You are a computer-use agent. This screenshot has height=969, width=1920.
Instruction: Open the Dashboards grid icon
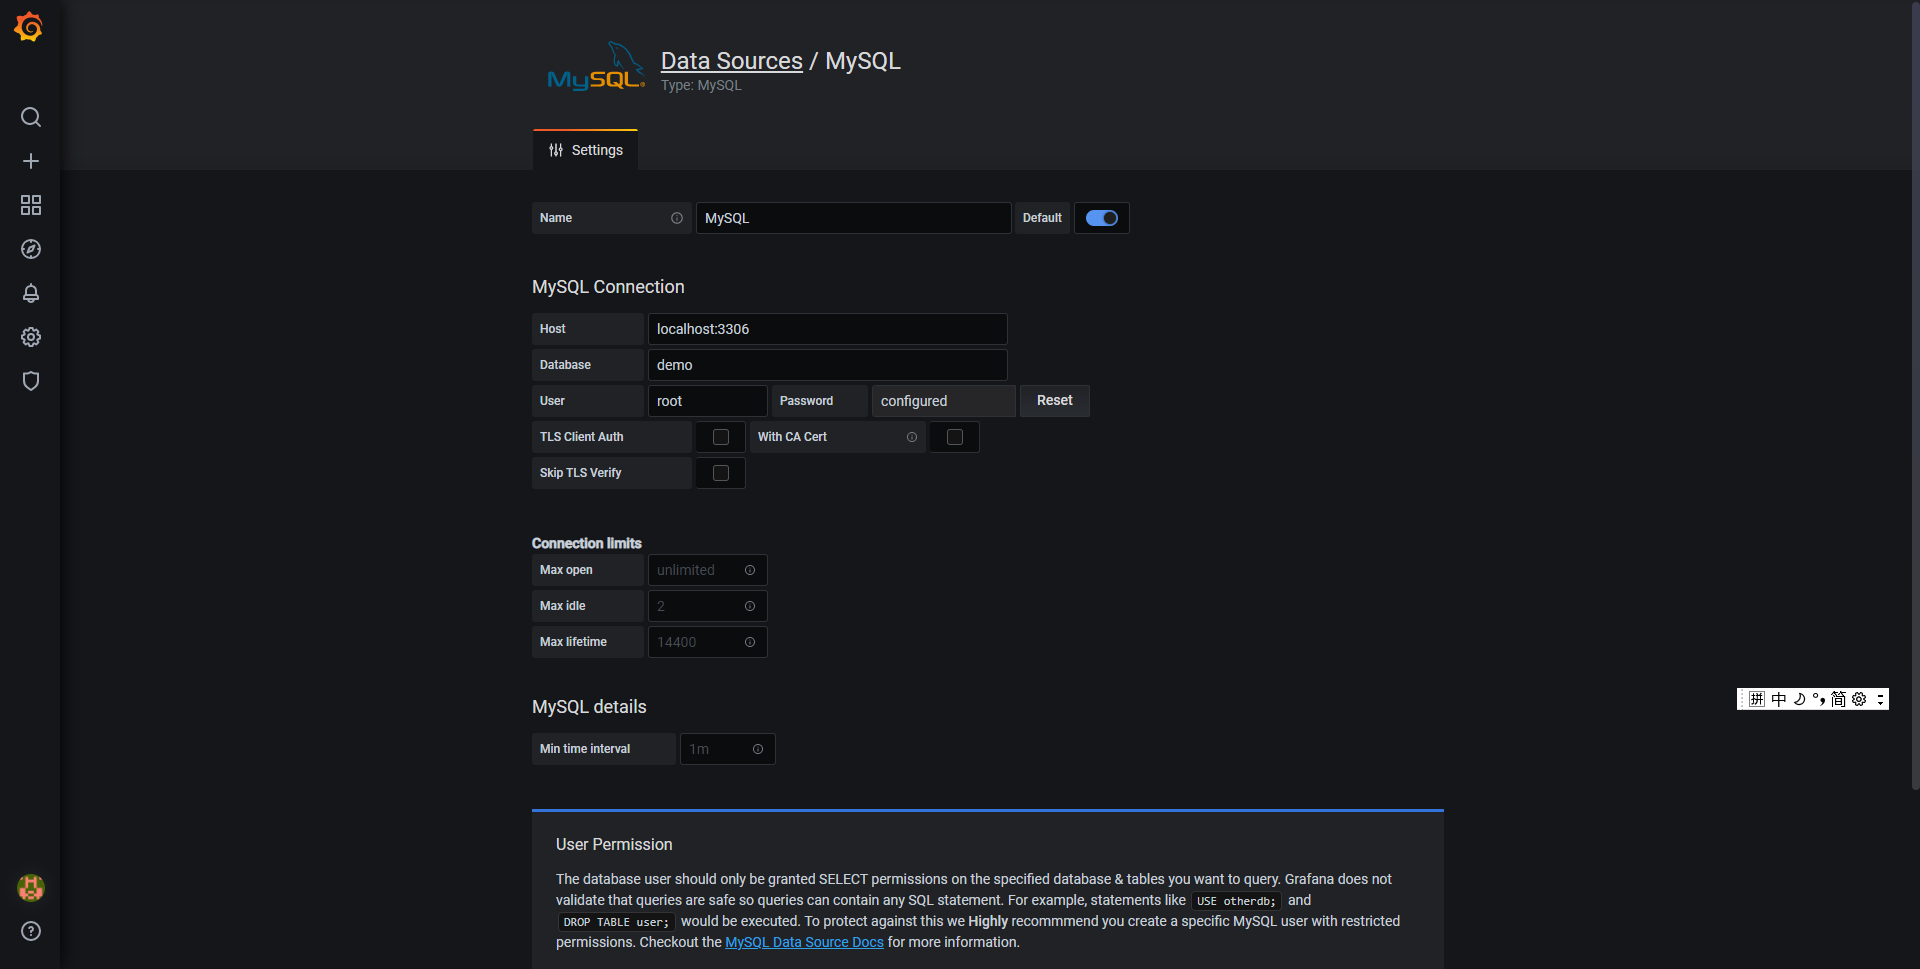[x=31, y=205]
